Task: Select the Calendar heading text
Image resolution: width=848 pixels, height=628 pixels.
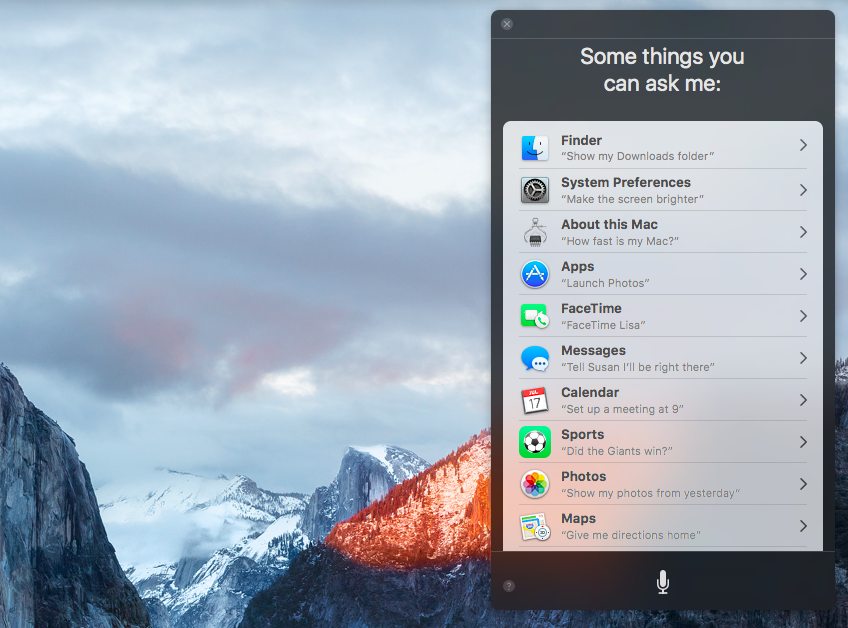Action: point(590,392)
